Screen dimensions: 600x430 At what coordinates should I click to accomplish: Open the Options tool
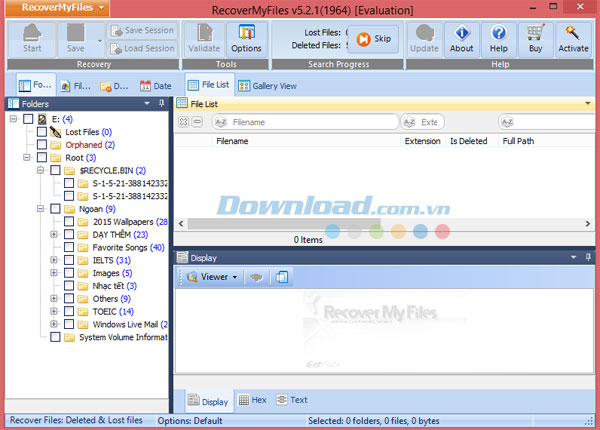246,39
